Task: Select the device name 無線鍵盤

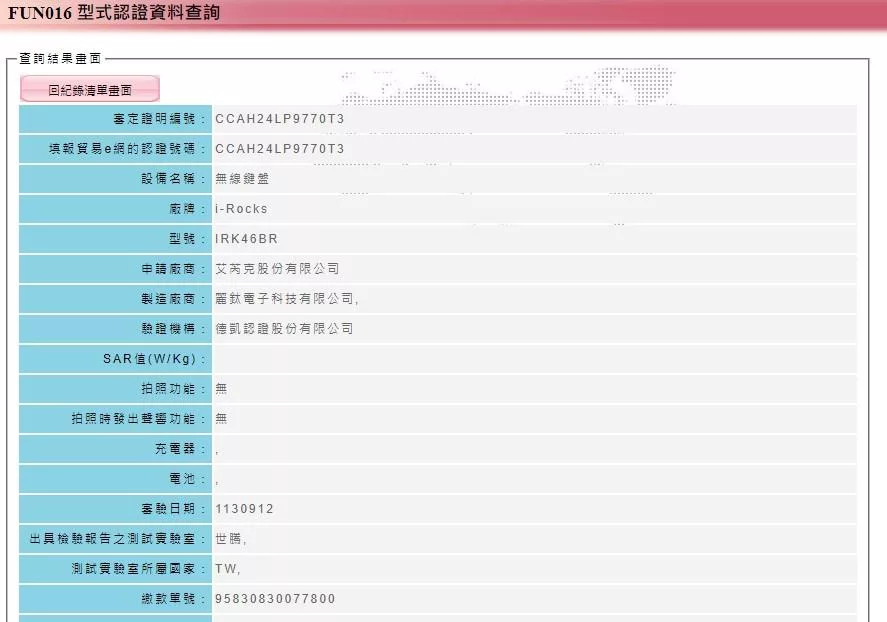Action: (x=242, y=179)
